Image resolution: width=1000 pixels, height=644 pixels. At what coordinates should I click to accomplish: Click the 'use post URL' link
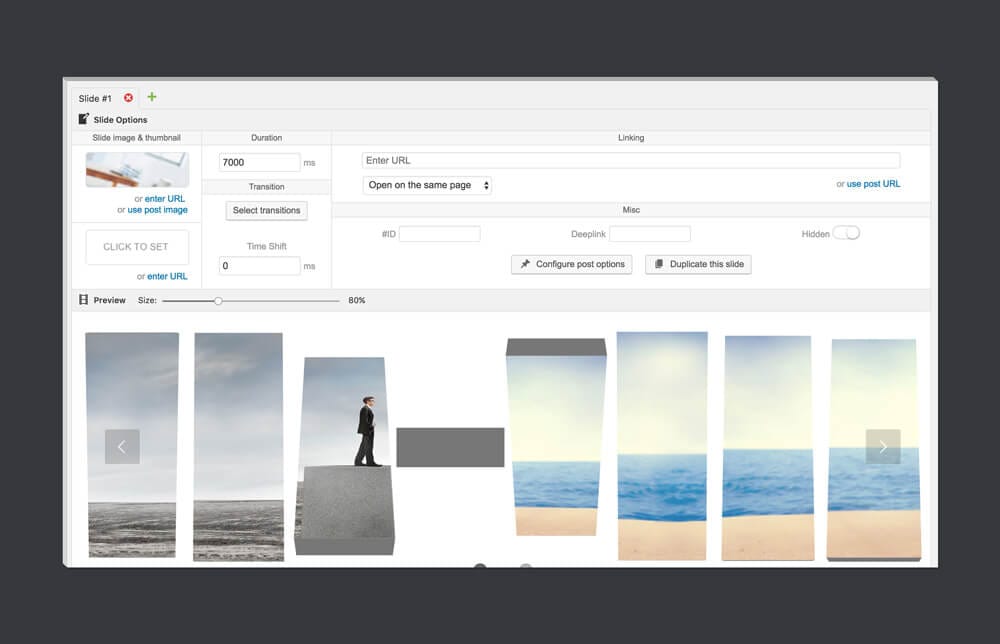click(x=873, y=184)
